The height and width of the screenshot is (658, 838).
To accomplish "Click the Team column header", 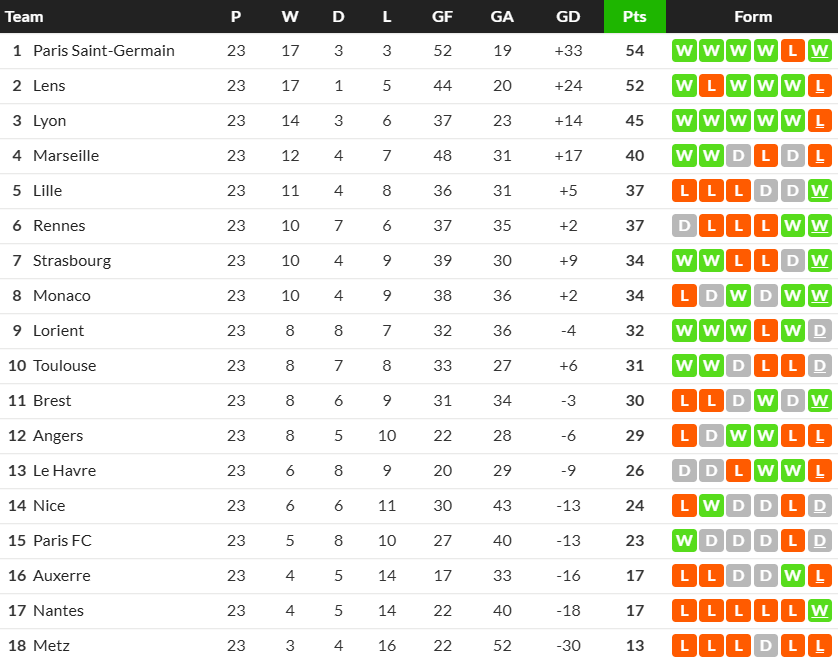I will 25,17.
